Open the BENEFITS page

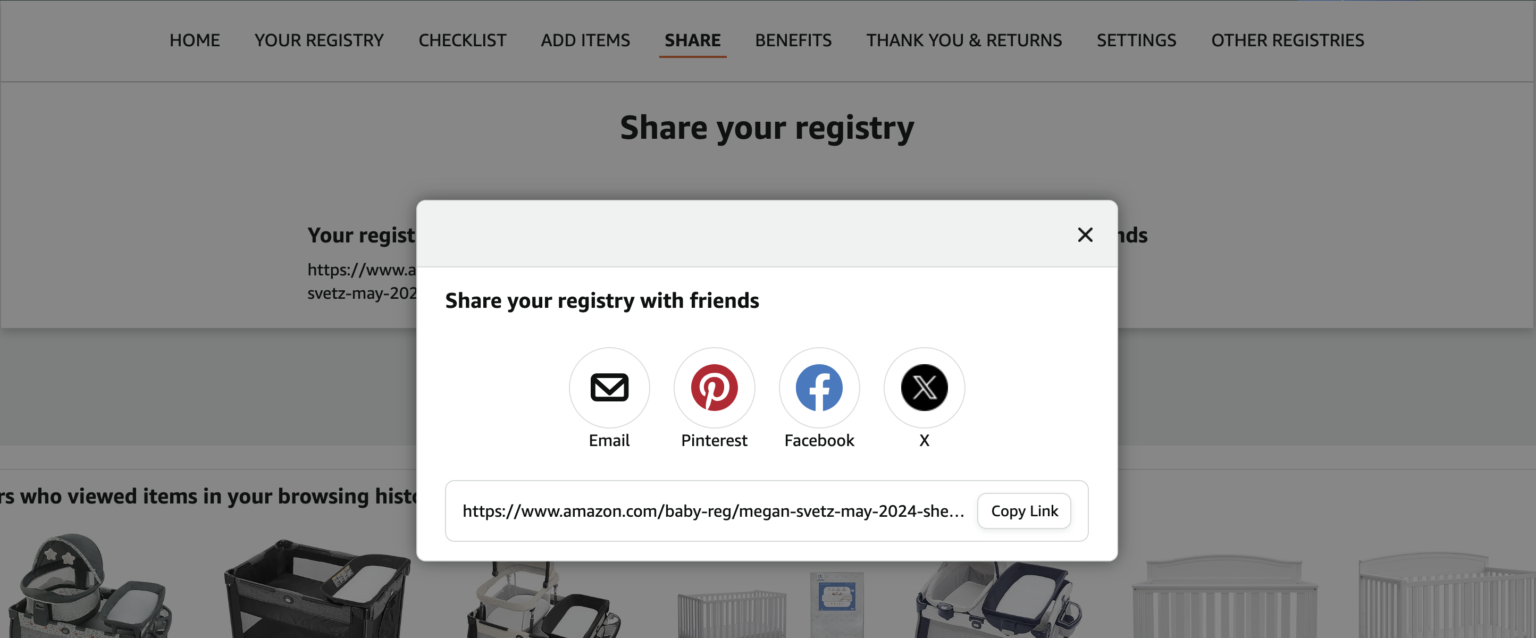tap(793, 40)
